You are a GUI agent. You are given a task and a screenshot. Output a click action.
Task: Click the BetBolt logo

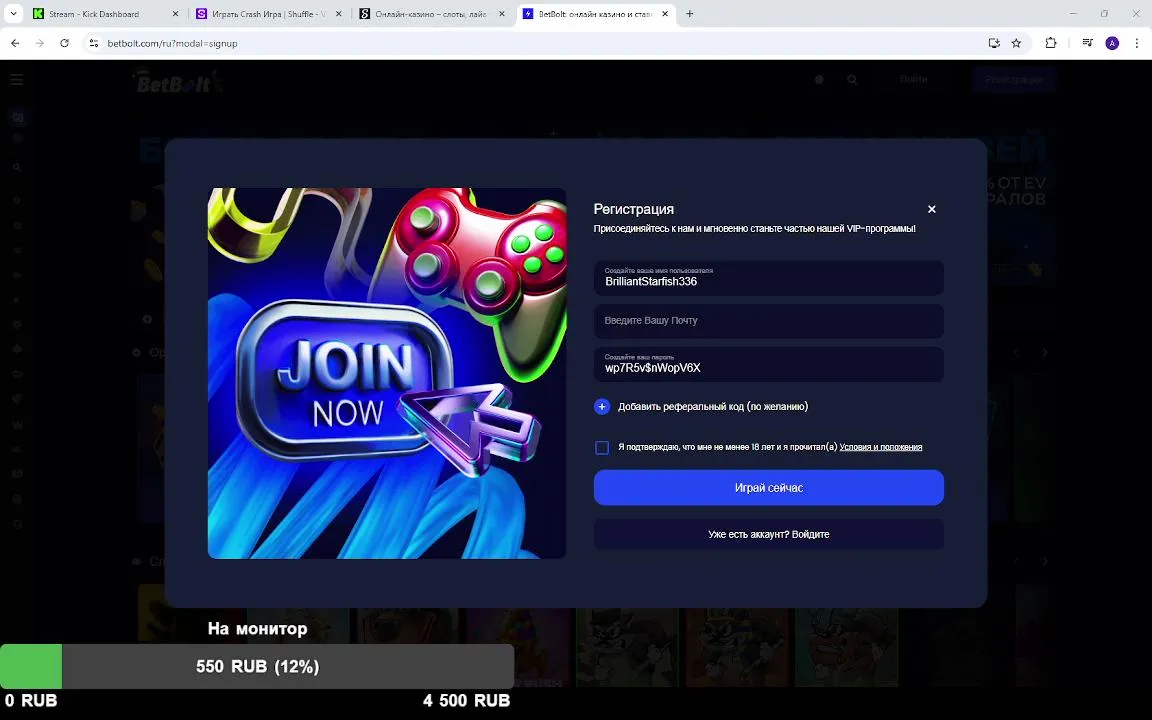click(x=177, y=82)
